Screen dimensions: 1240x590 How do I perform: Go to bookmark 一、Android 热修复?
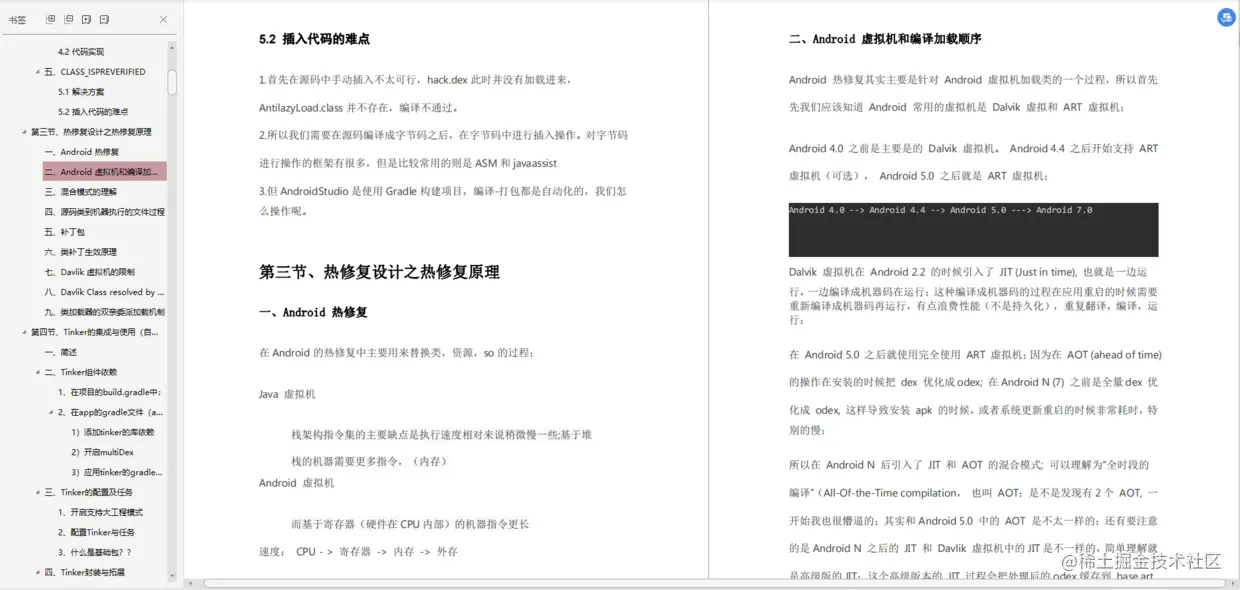tap(82, 152)
